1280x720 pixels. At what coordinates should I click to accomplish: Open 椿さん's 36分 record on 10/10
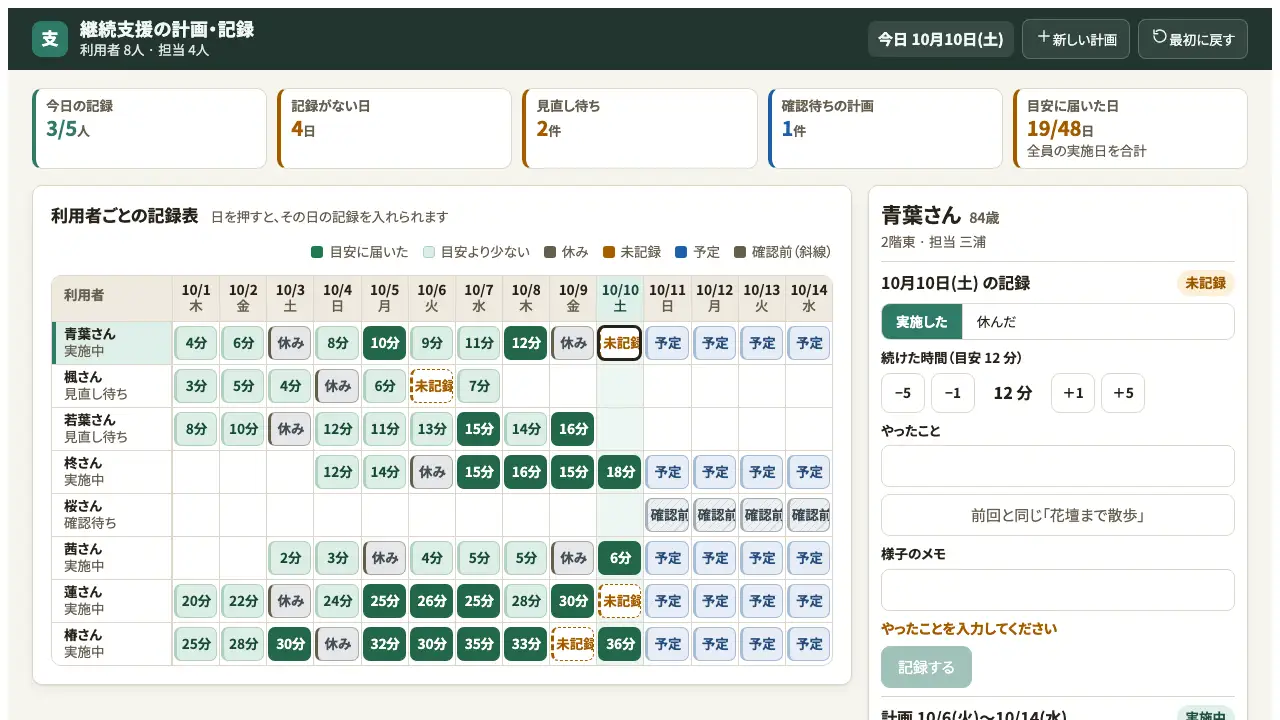tap(620, 644)
